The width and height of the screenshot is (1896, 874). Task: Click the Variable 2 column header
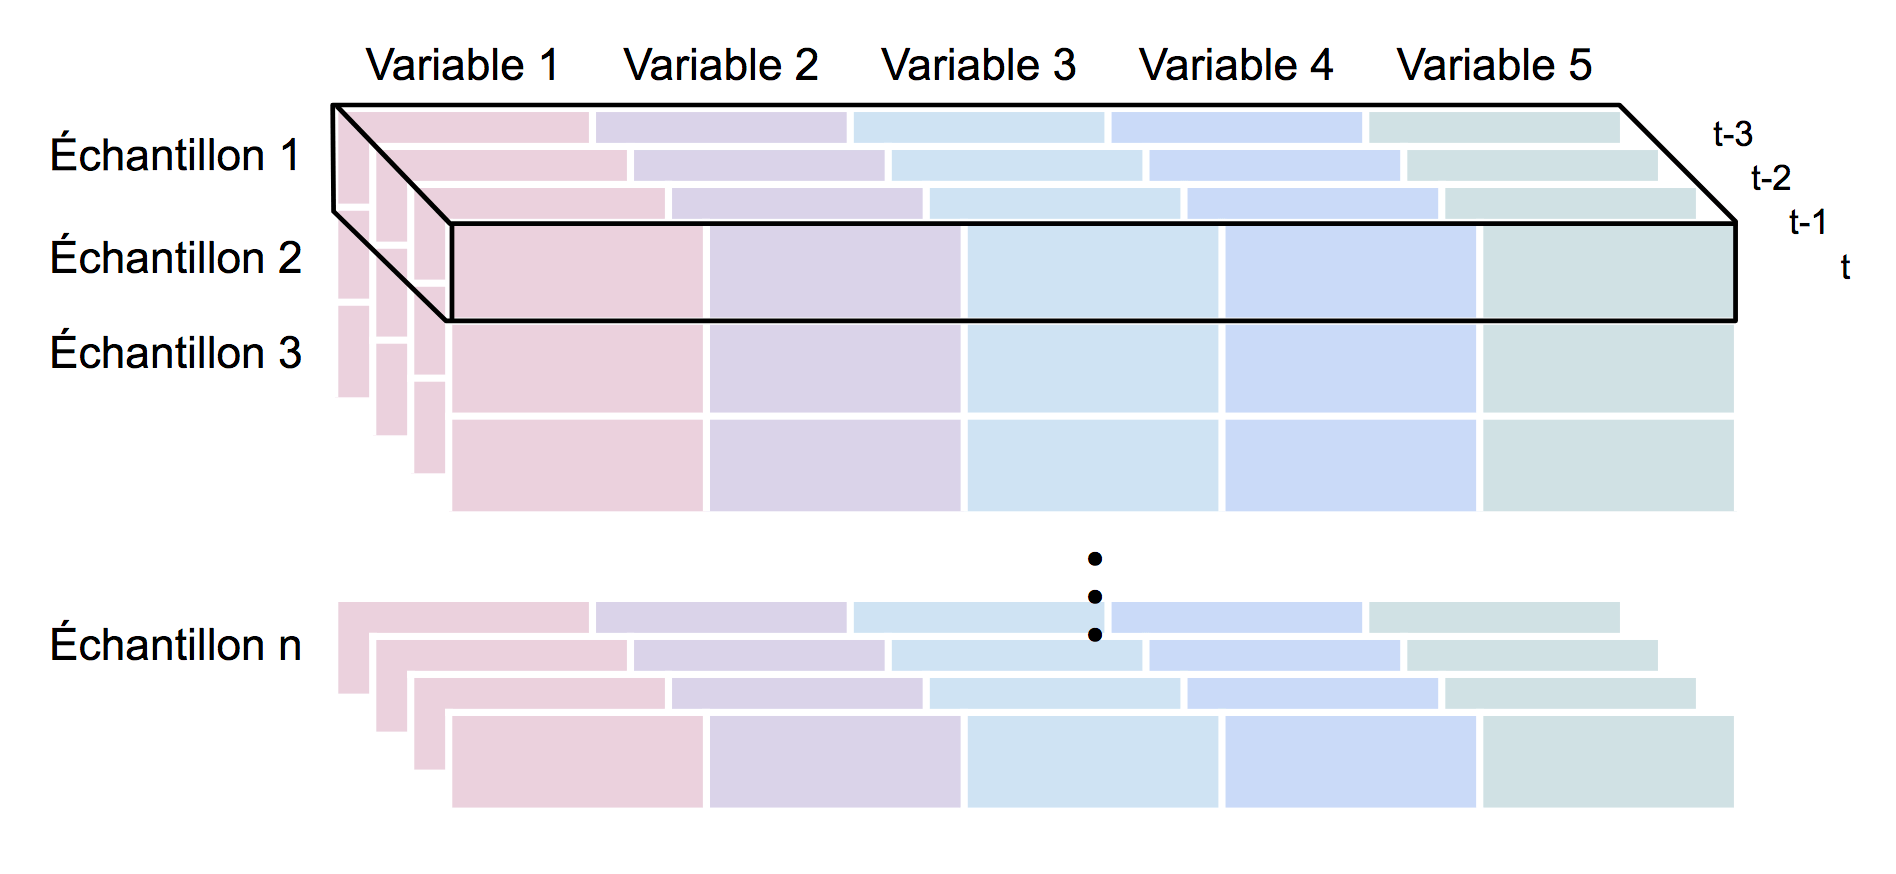(x=720, y=66)
